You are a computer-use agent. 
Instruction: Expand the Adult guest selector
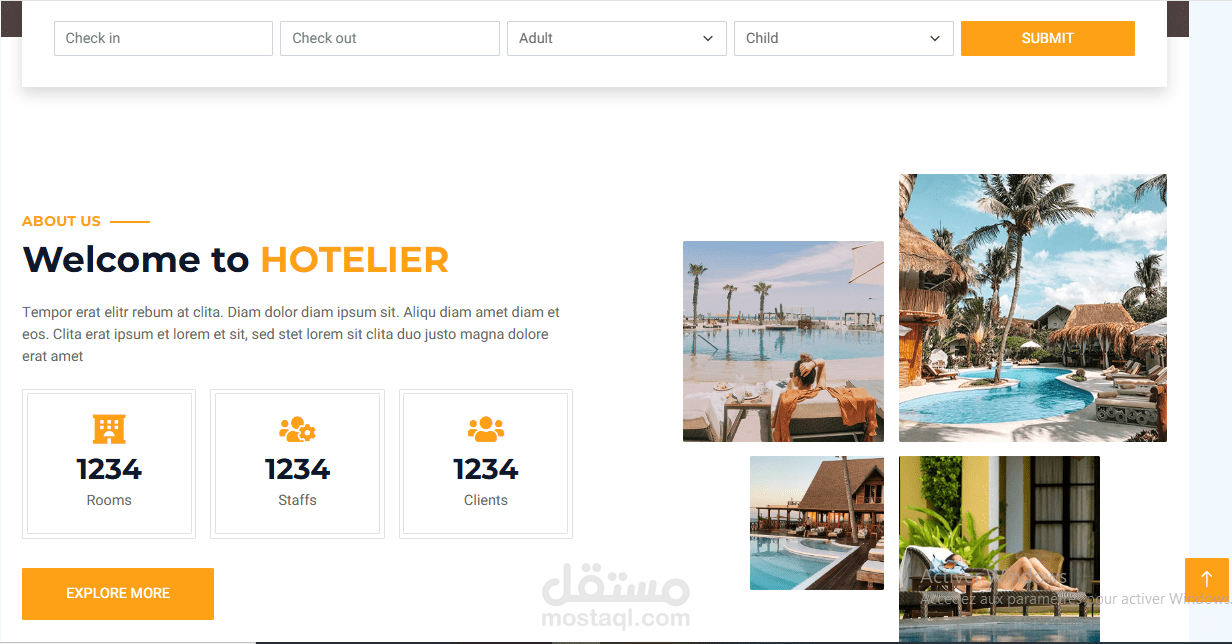[617, 38]
